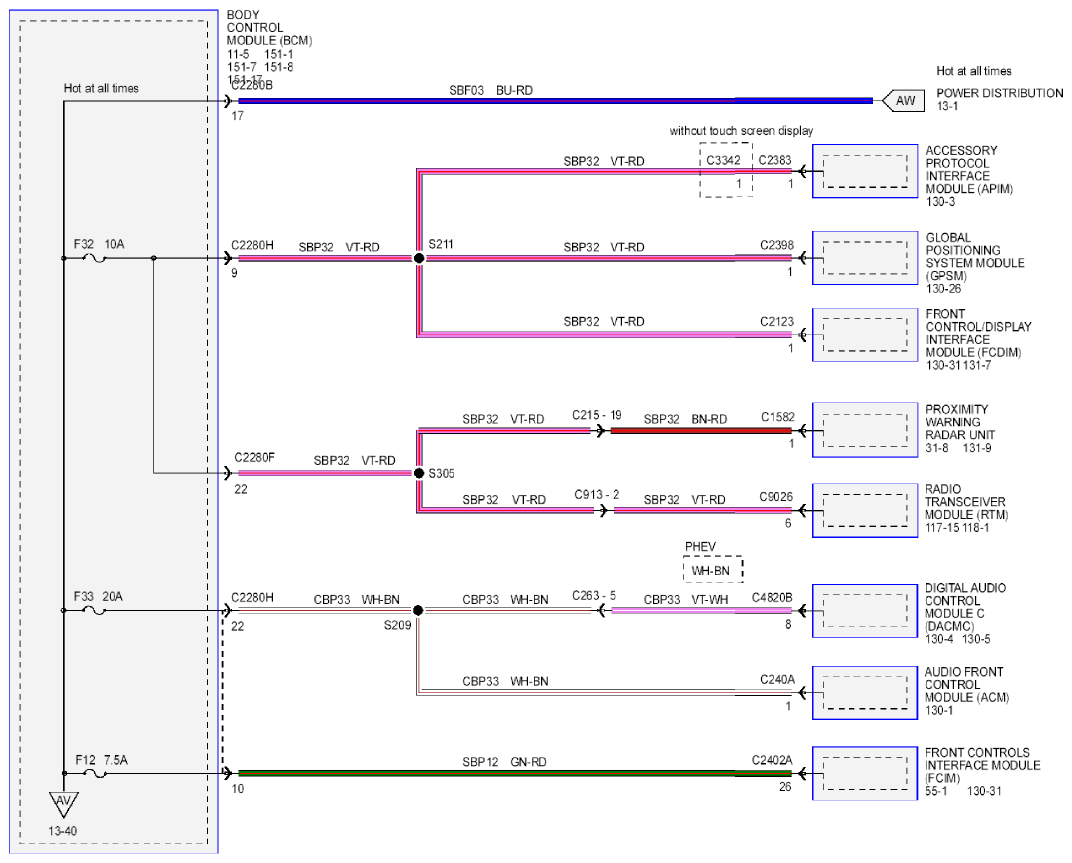
Task: Click the S211 splice node
Action: [x=419, y=258]
